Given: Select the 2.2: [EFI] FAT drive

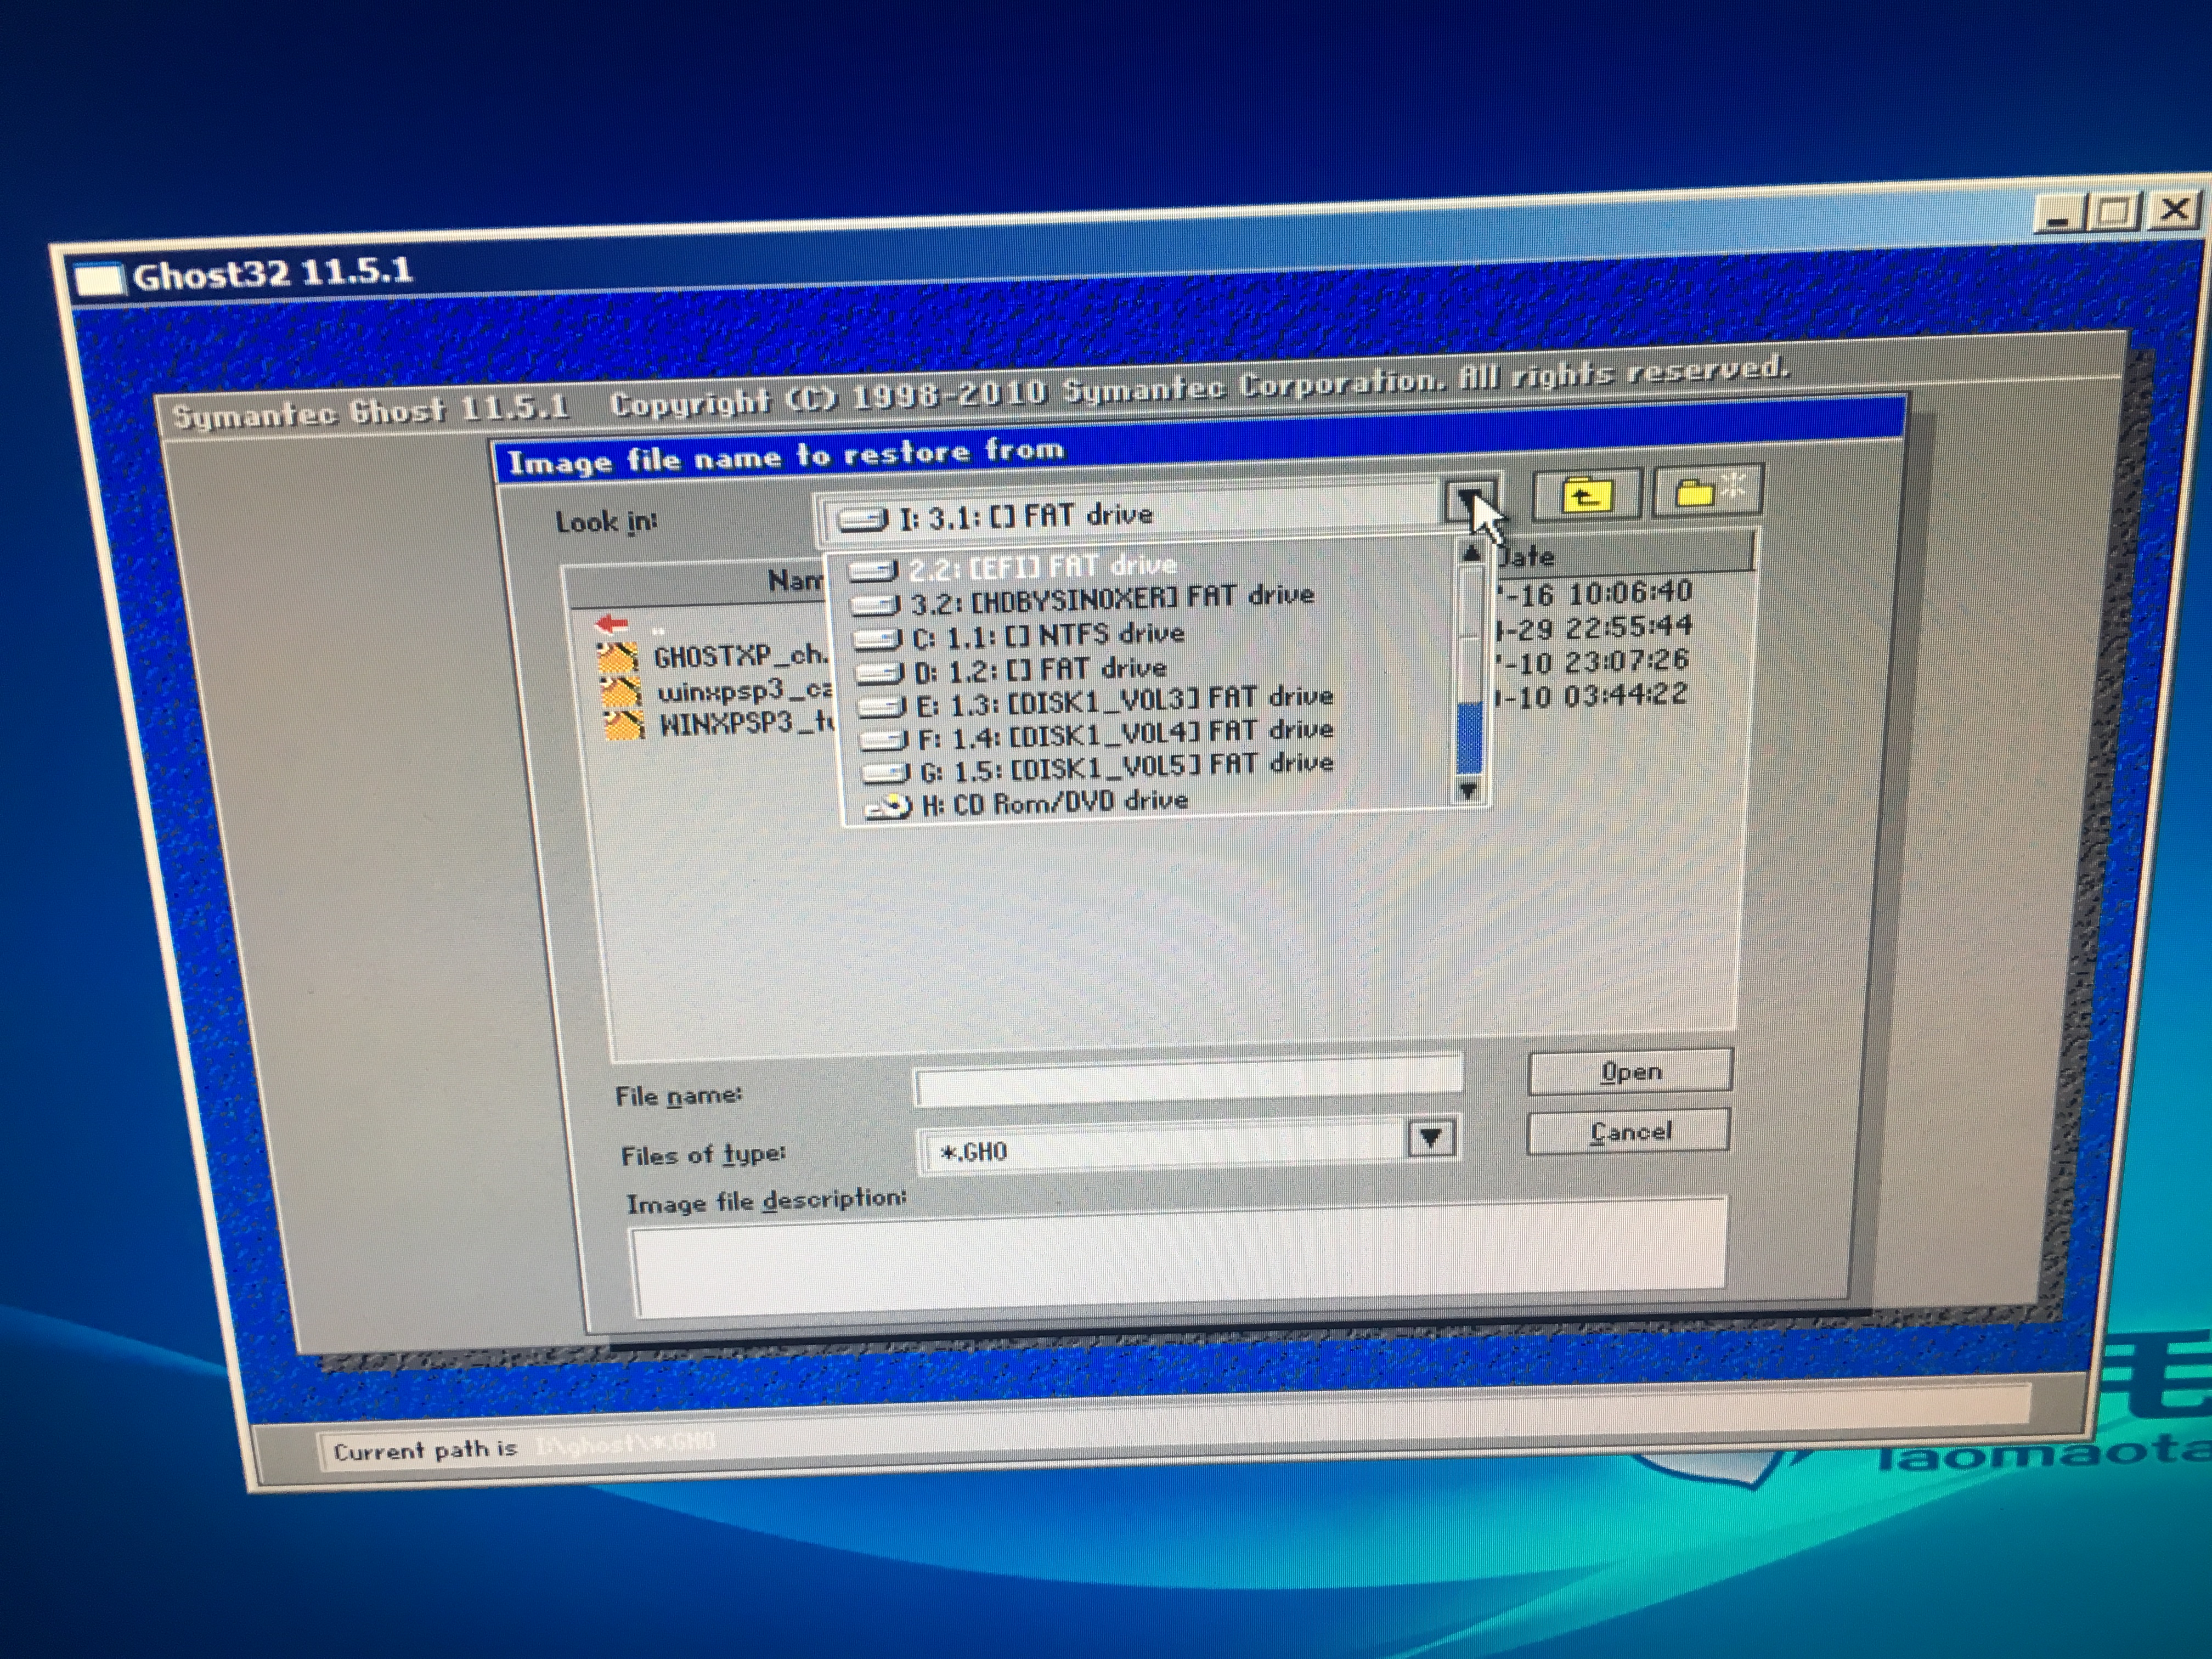Looking at the screenshot, I should [1041, 567].
